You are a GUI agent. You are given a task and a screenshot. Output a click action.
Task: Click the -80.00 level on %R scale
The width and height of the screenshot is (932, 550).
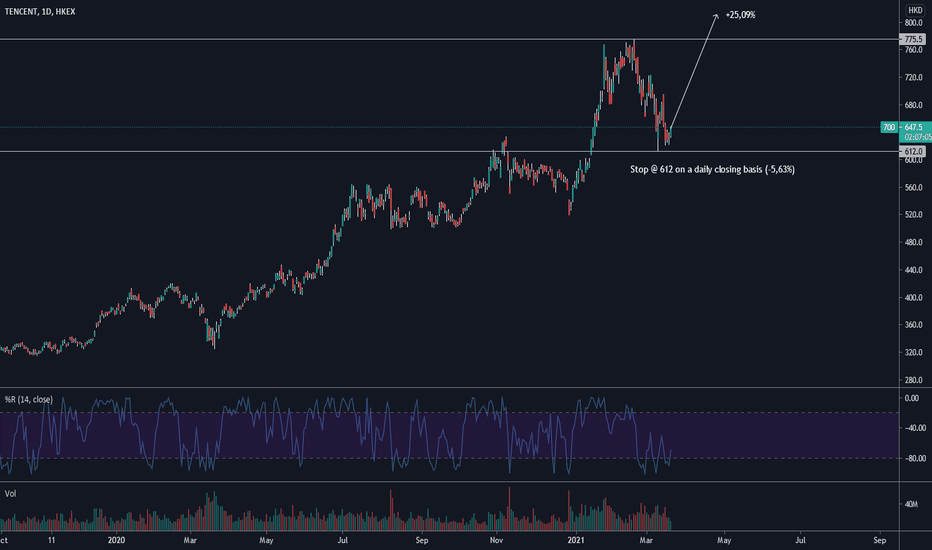click(x=915, y=458)
